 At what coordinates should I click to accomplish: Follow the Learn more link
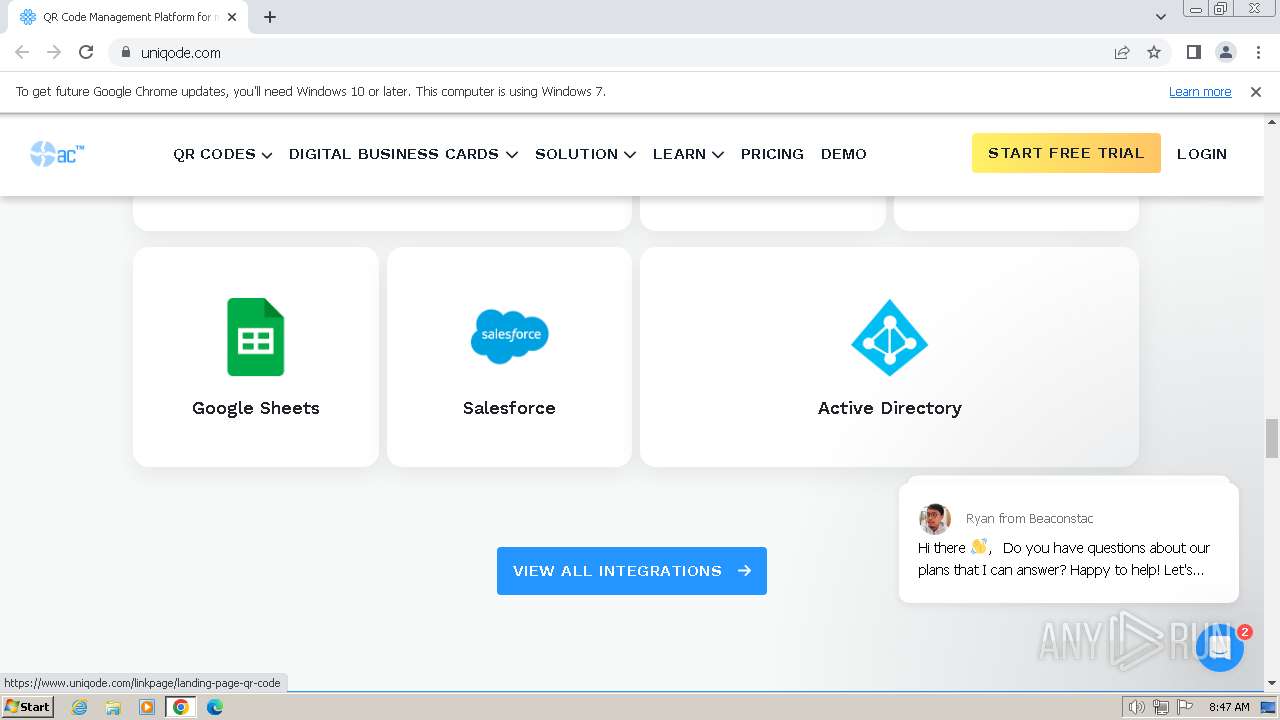[1200, 91]
